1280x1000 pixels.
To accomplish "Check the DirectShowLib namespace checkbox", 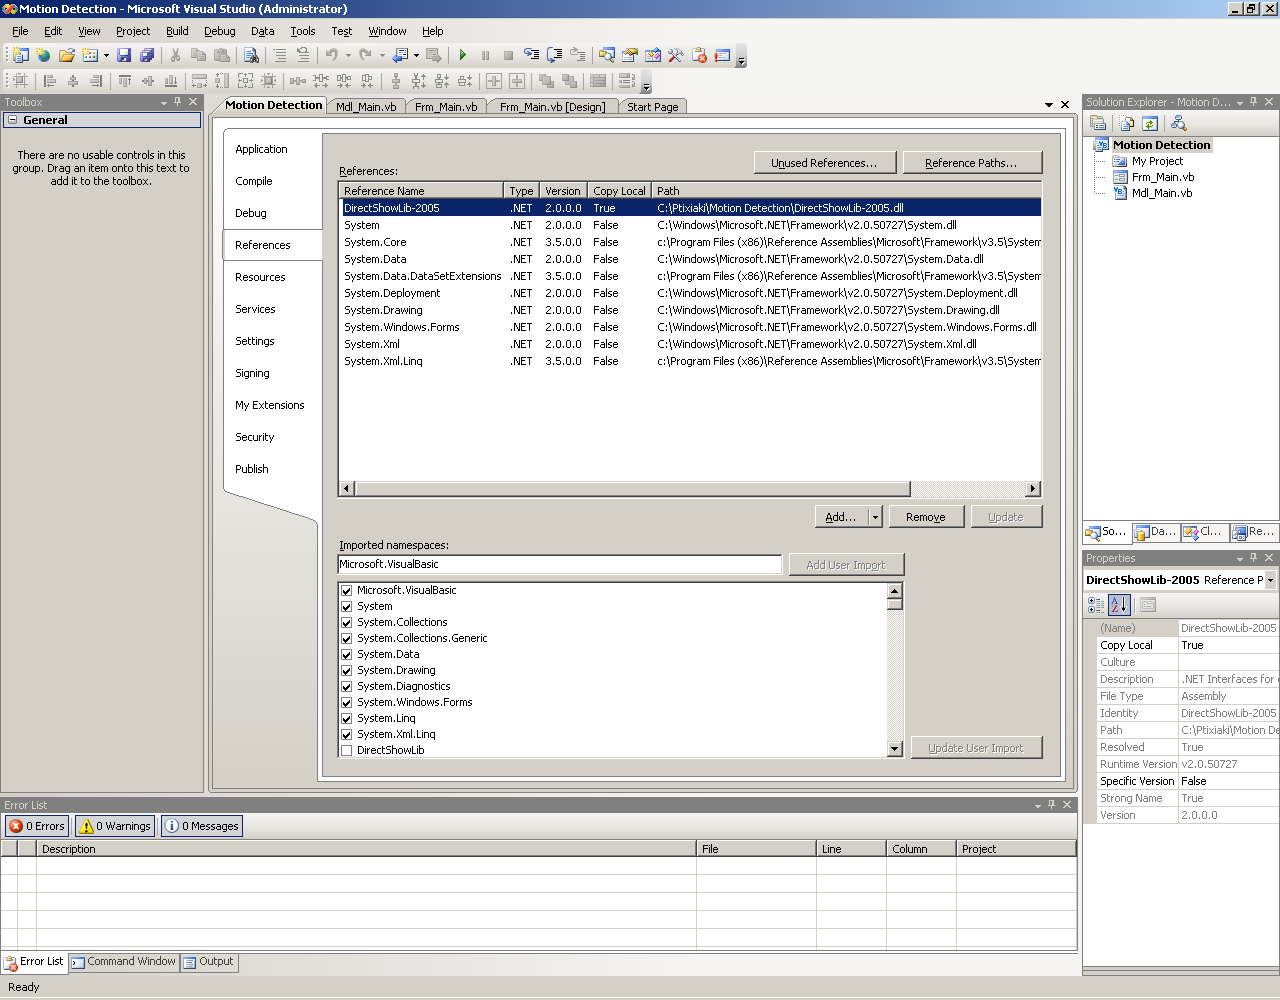I will 347,750.
